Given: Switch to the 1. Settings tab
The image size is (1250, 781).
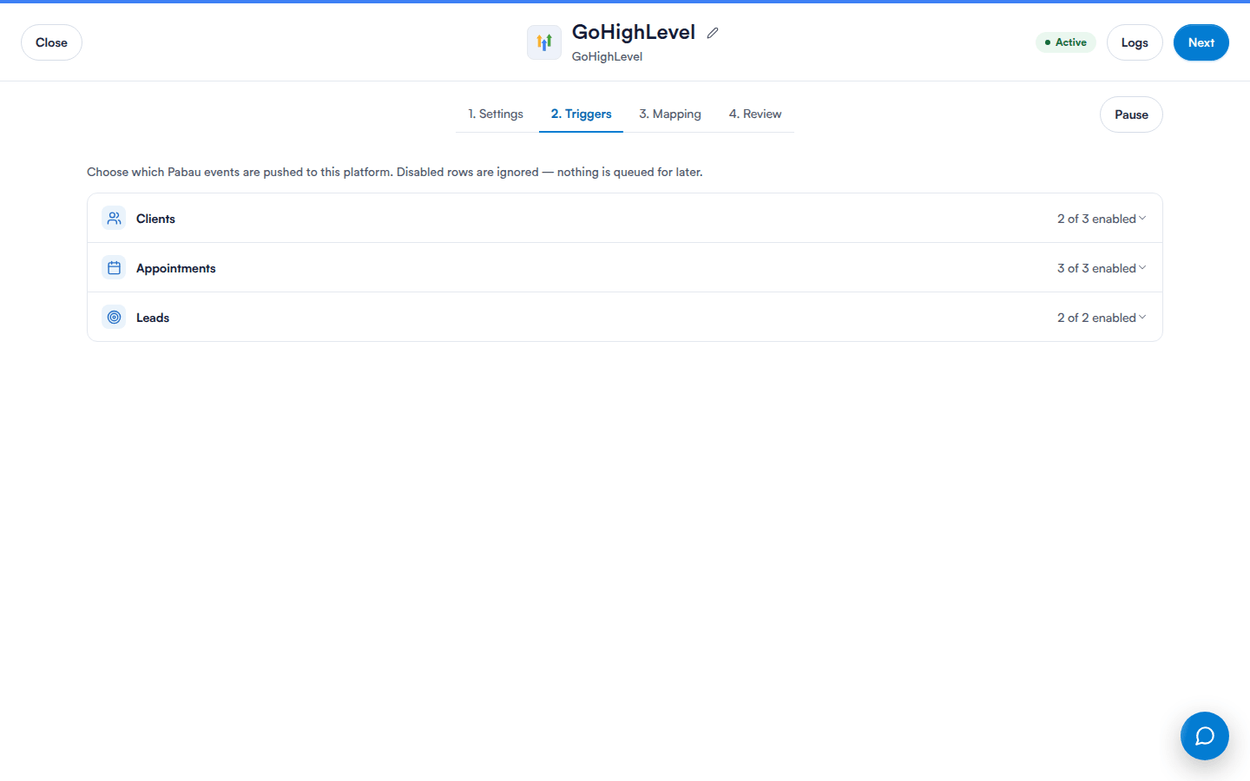Looking at the screenshot, I should click(x=495, y=114).
